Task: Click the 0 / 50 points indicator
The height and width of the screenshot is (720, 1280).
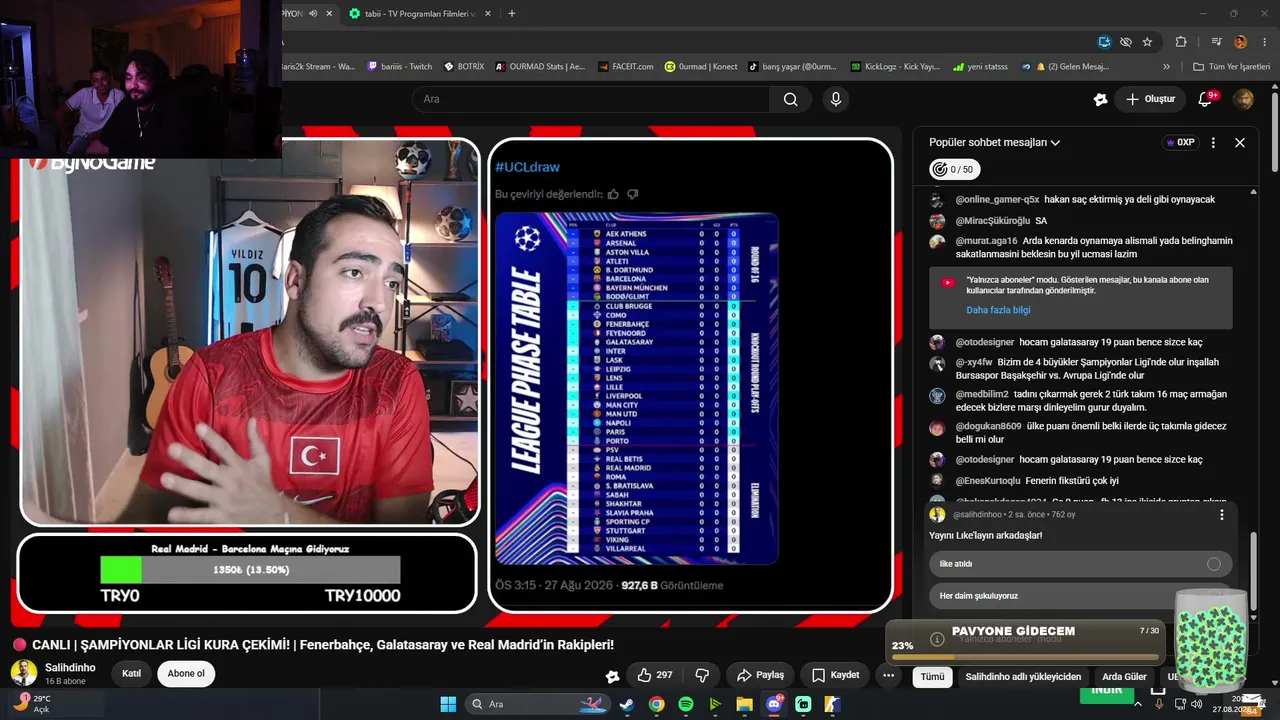Action: 954,169
